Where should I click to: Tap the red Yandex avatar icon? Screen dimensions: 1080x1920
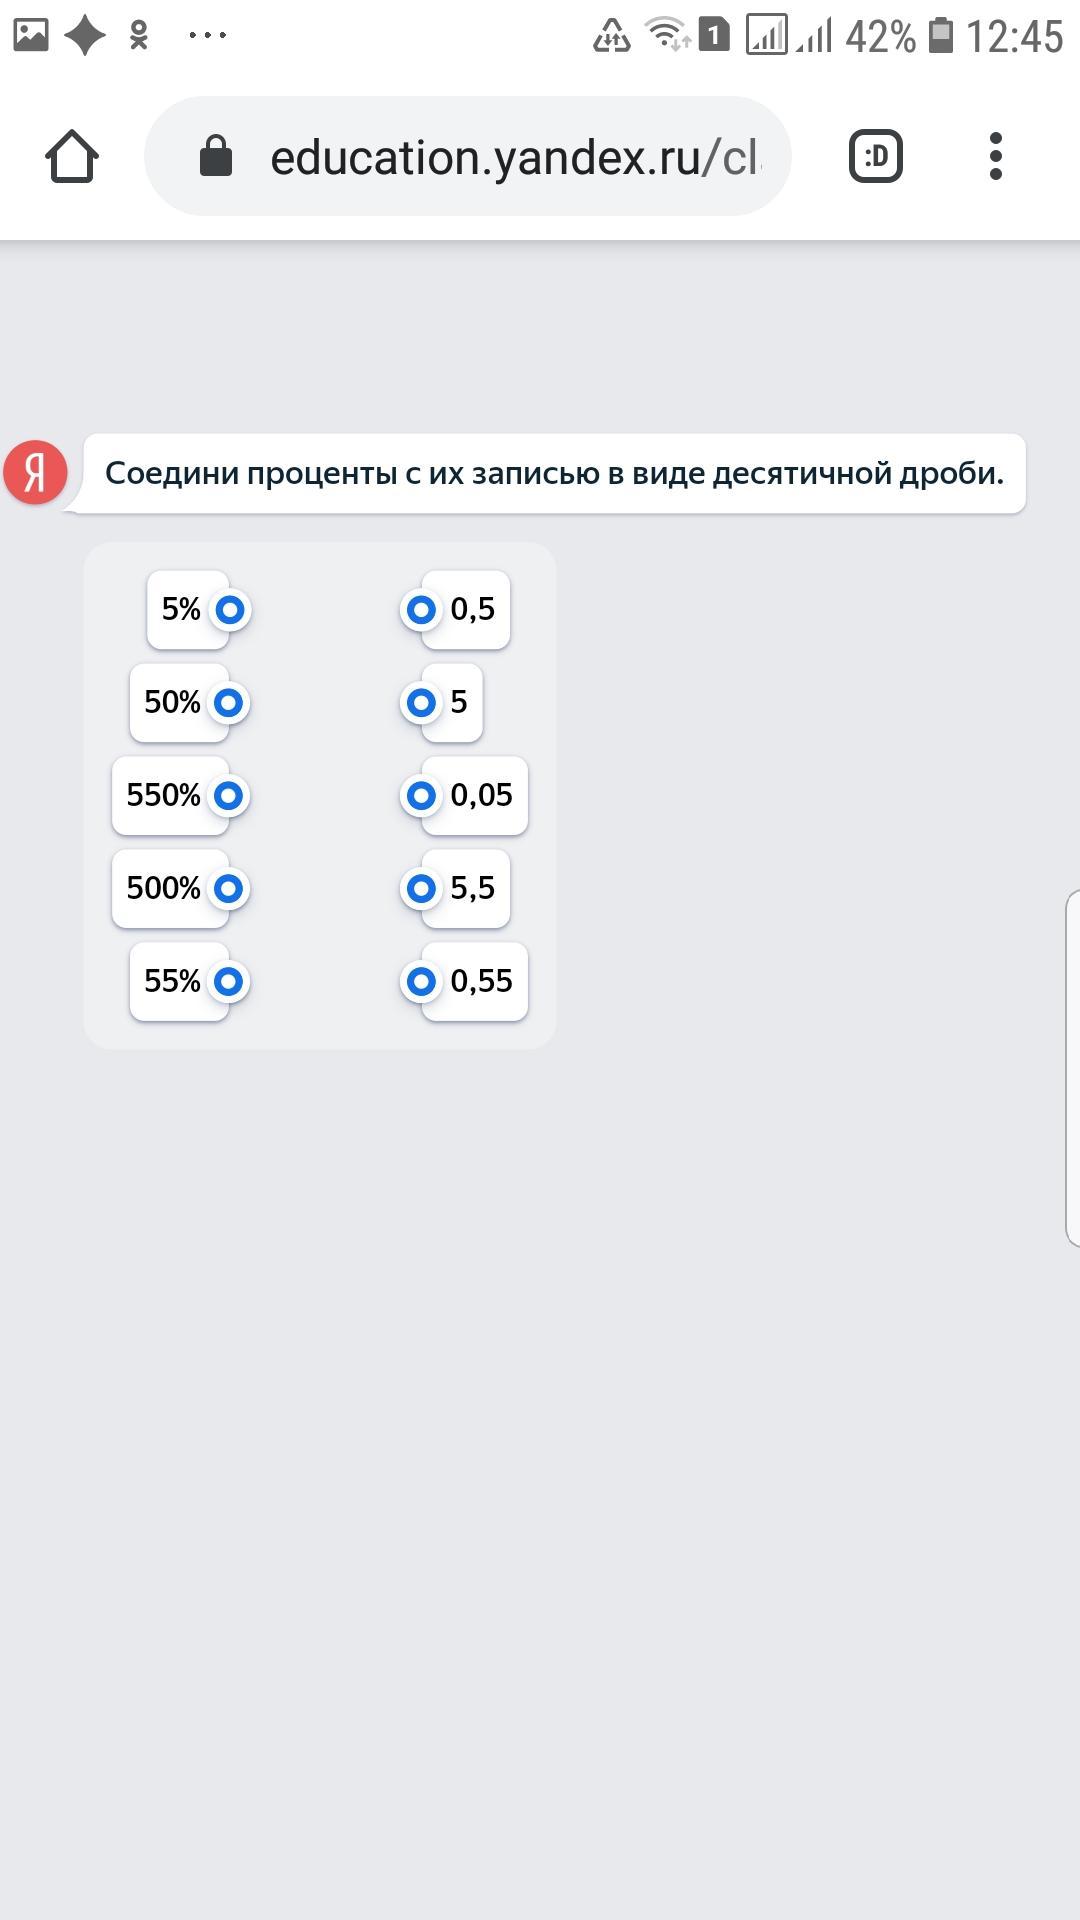click(x=36, y=472)
